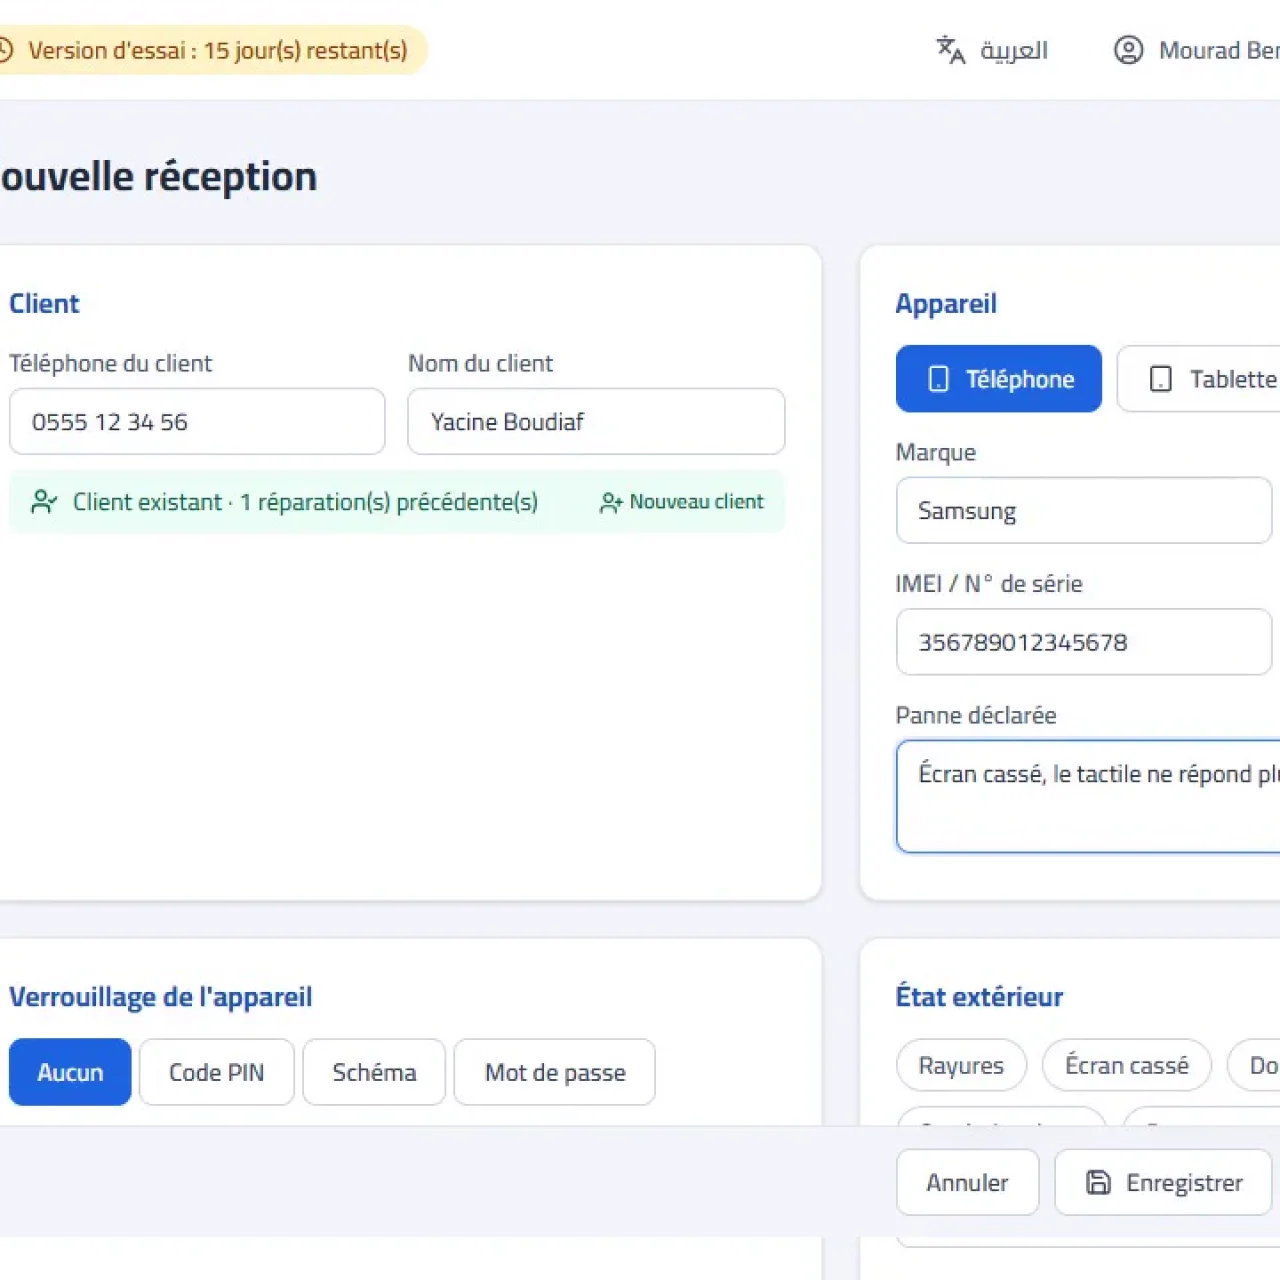Open the user account avatar icon
Image resolution: width=1280 pixels, height=1280 pixels.
tap(1128, 50)
